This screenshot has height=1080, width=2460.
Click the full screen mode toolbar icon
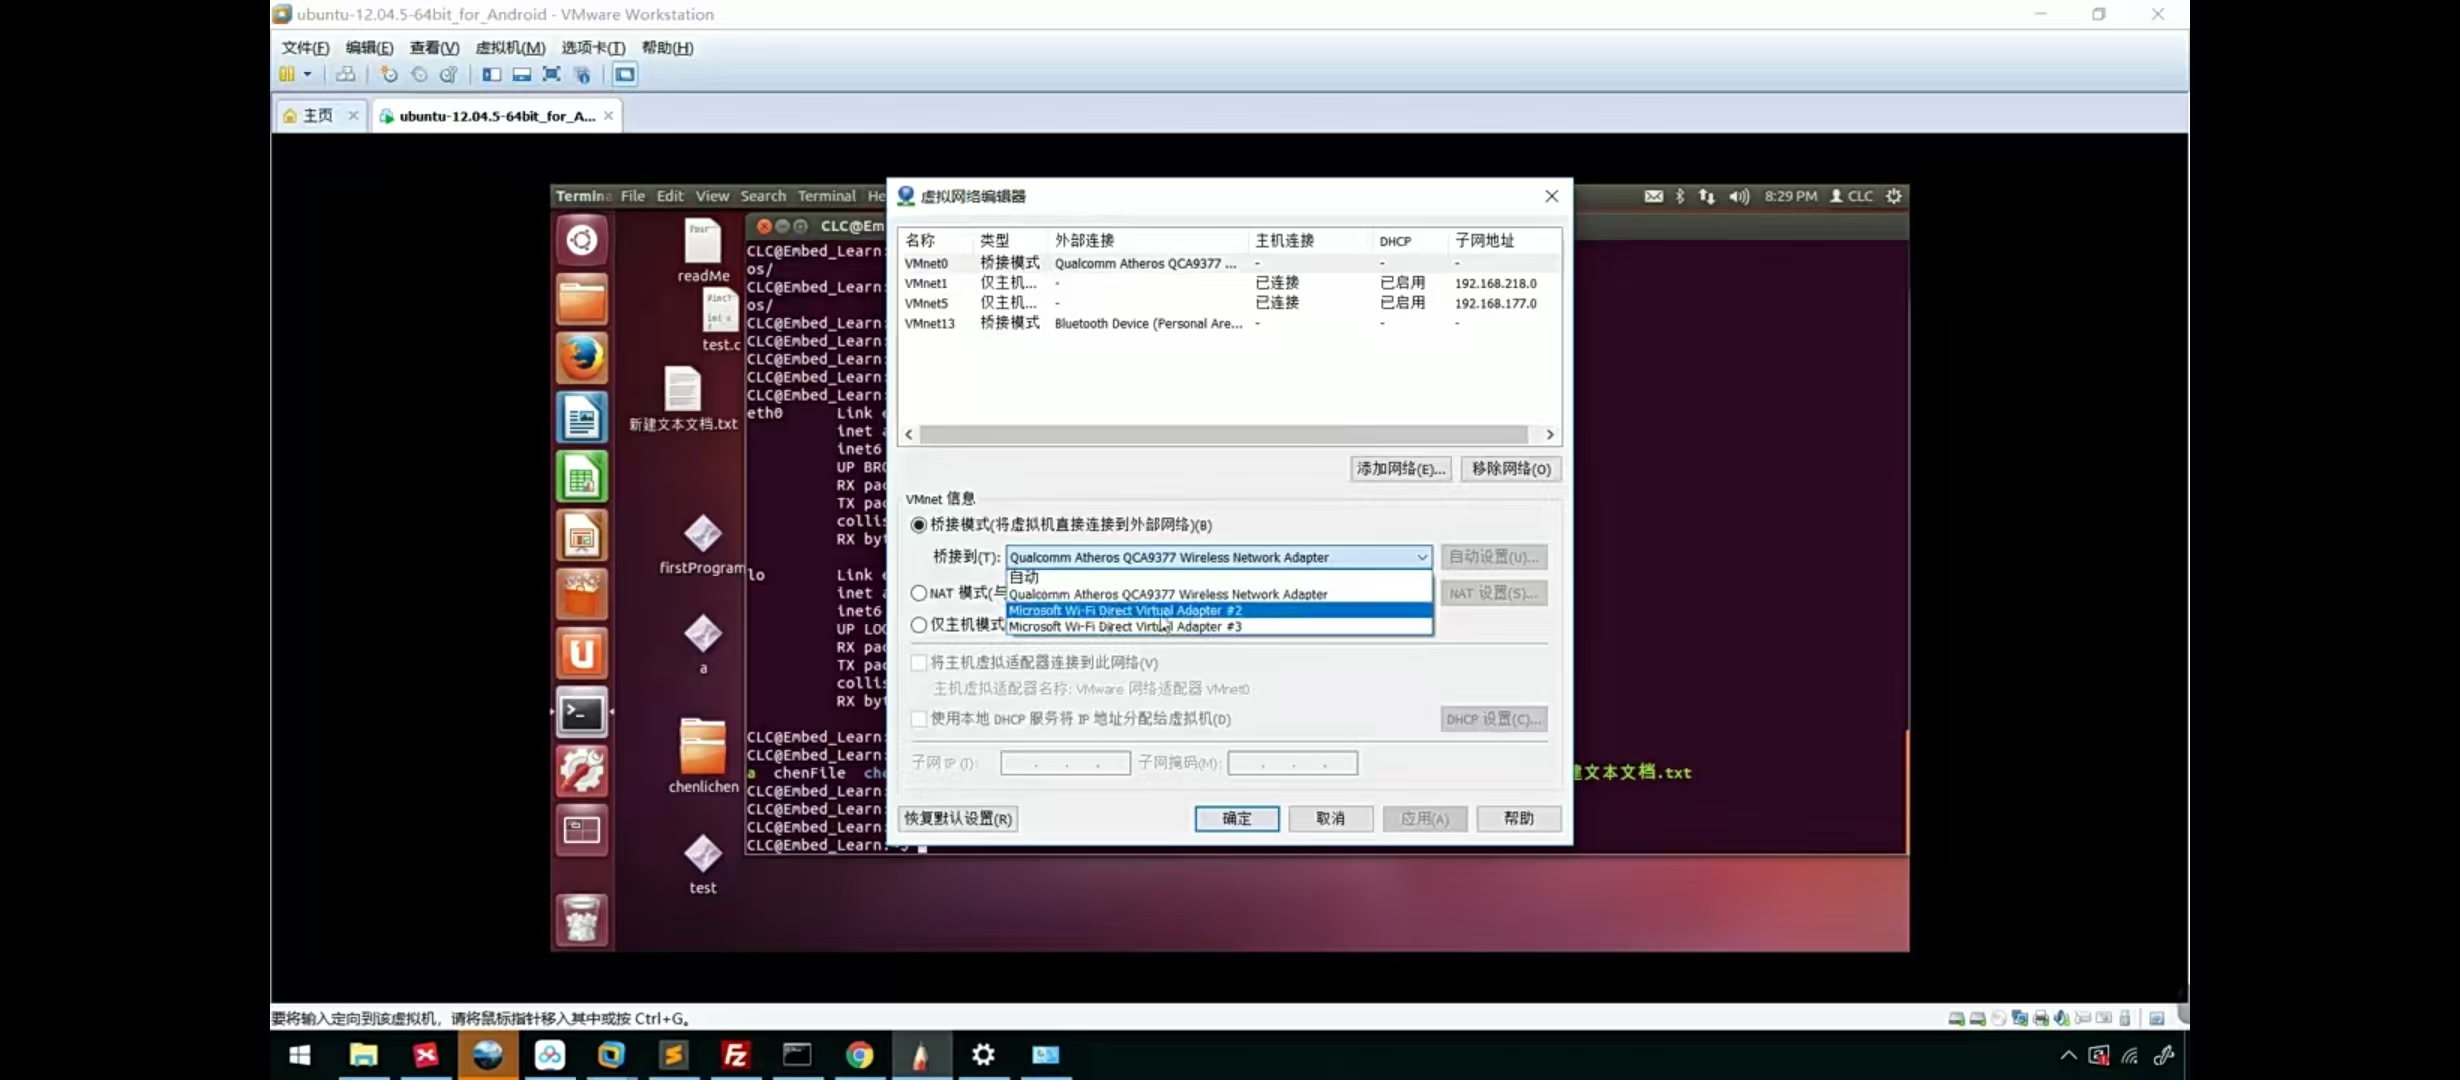551,74
